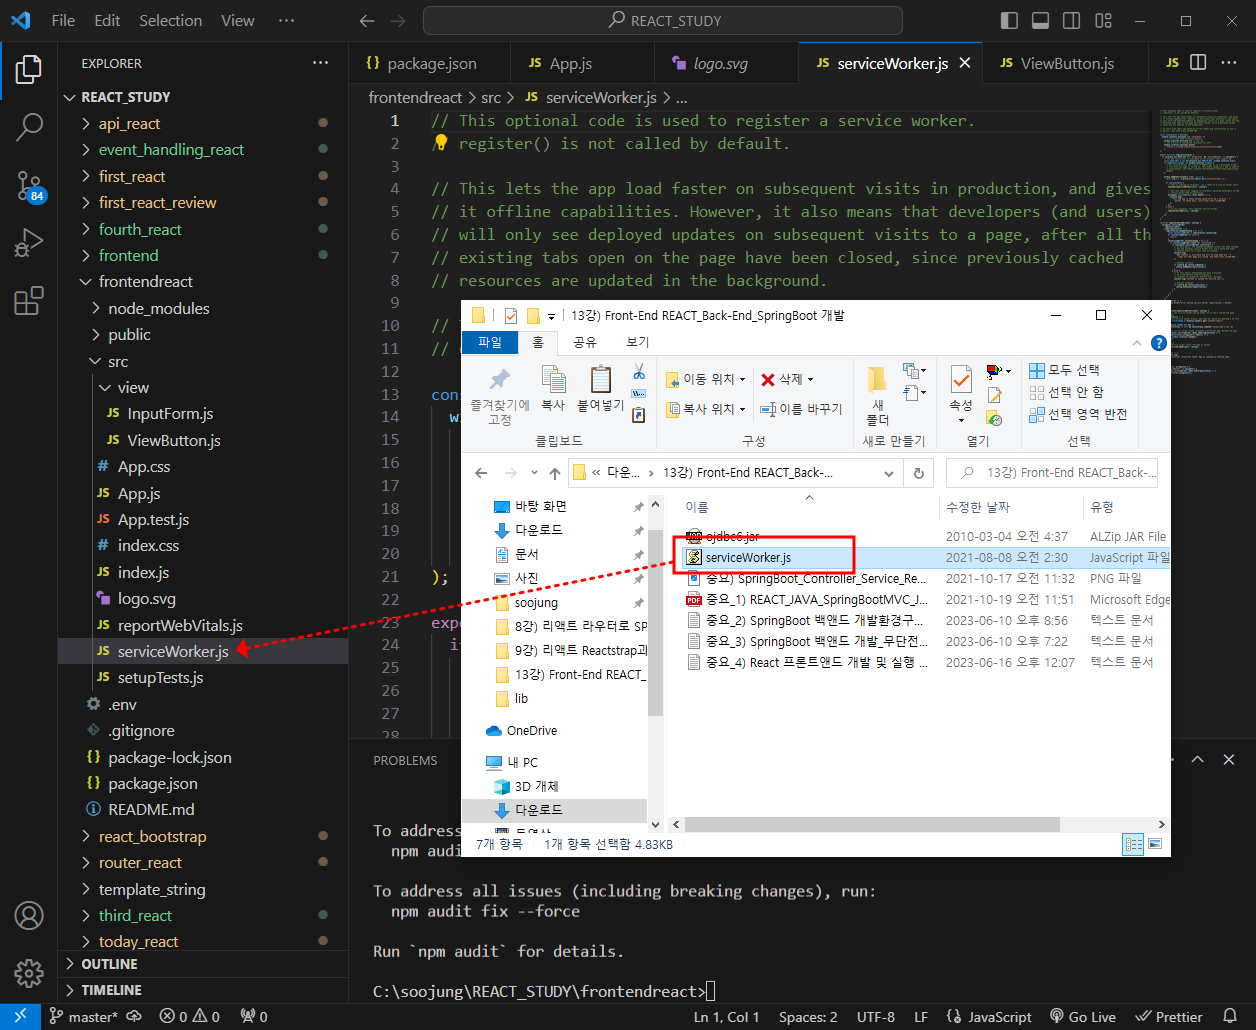Viewport: 1256px width, 1030px height.
Task: Open the Manage gear icon
Action: pyautogui.click(x=29, y=973)
